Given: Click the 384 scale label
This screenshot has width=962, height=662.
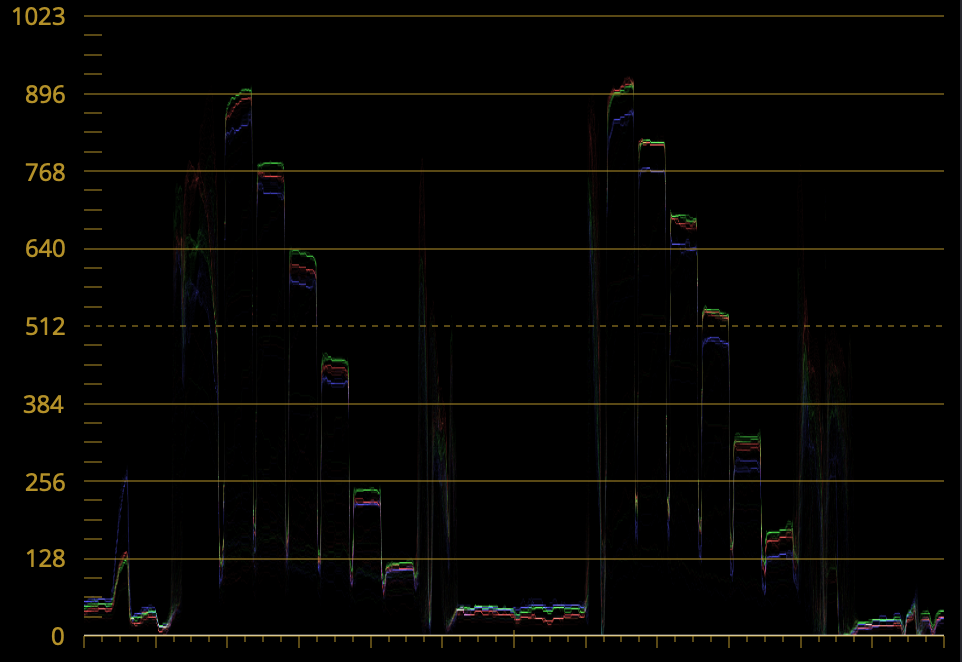Looking at the screenshot, I should click(x=44, y=404).
